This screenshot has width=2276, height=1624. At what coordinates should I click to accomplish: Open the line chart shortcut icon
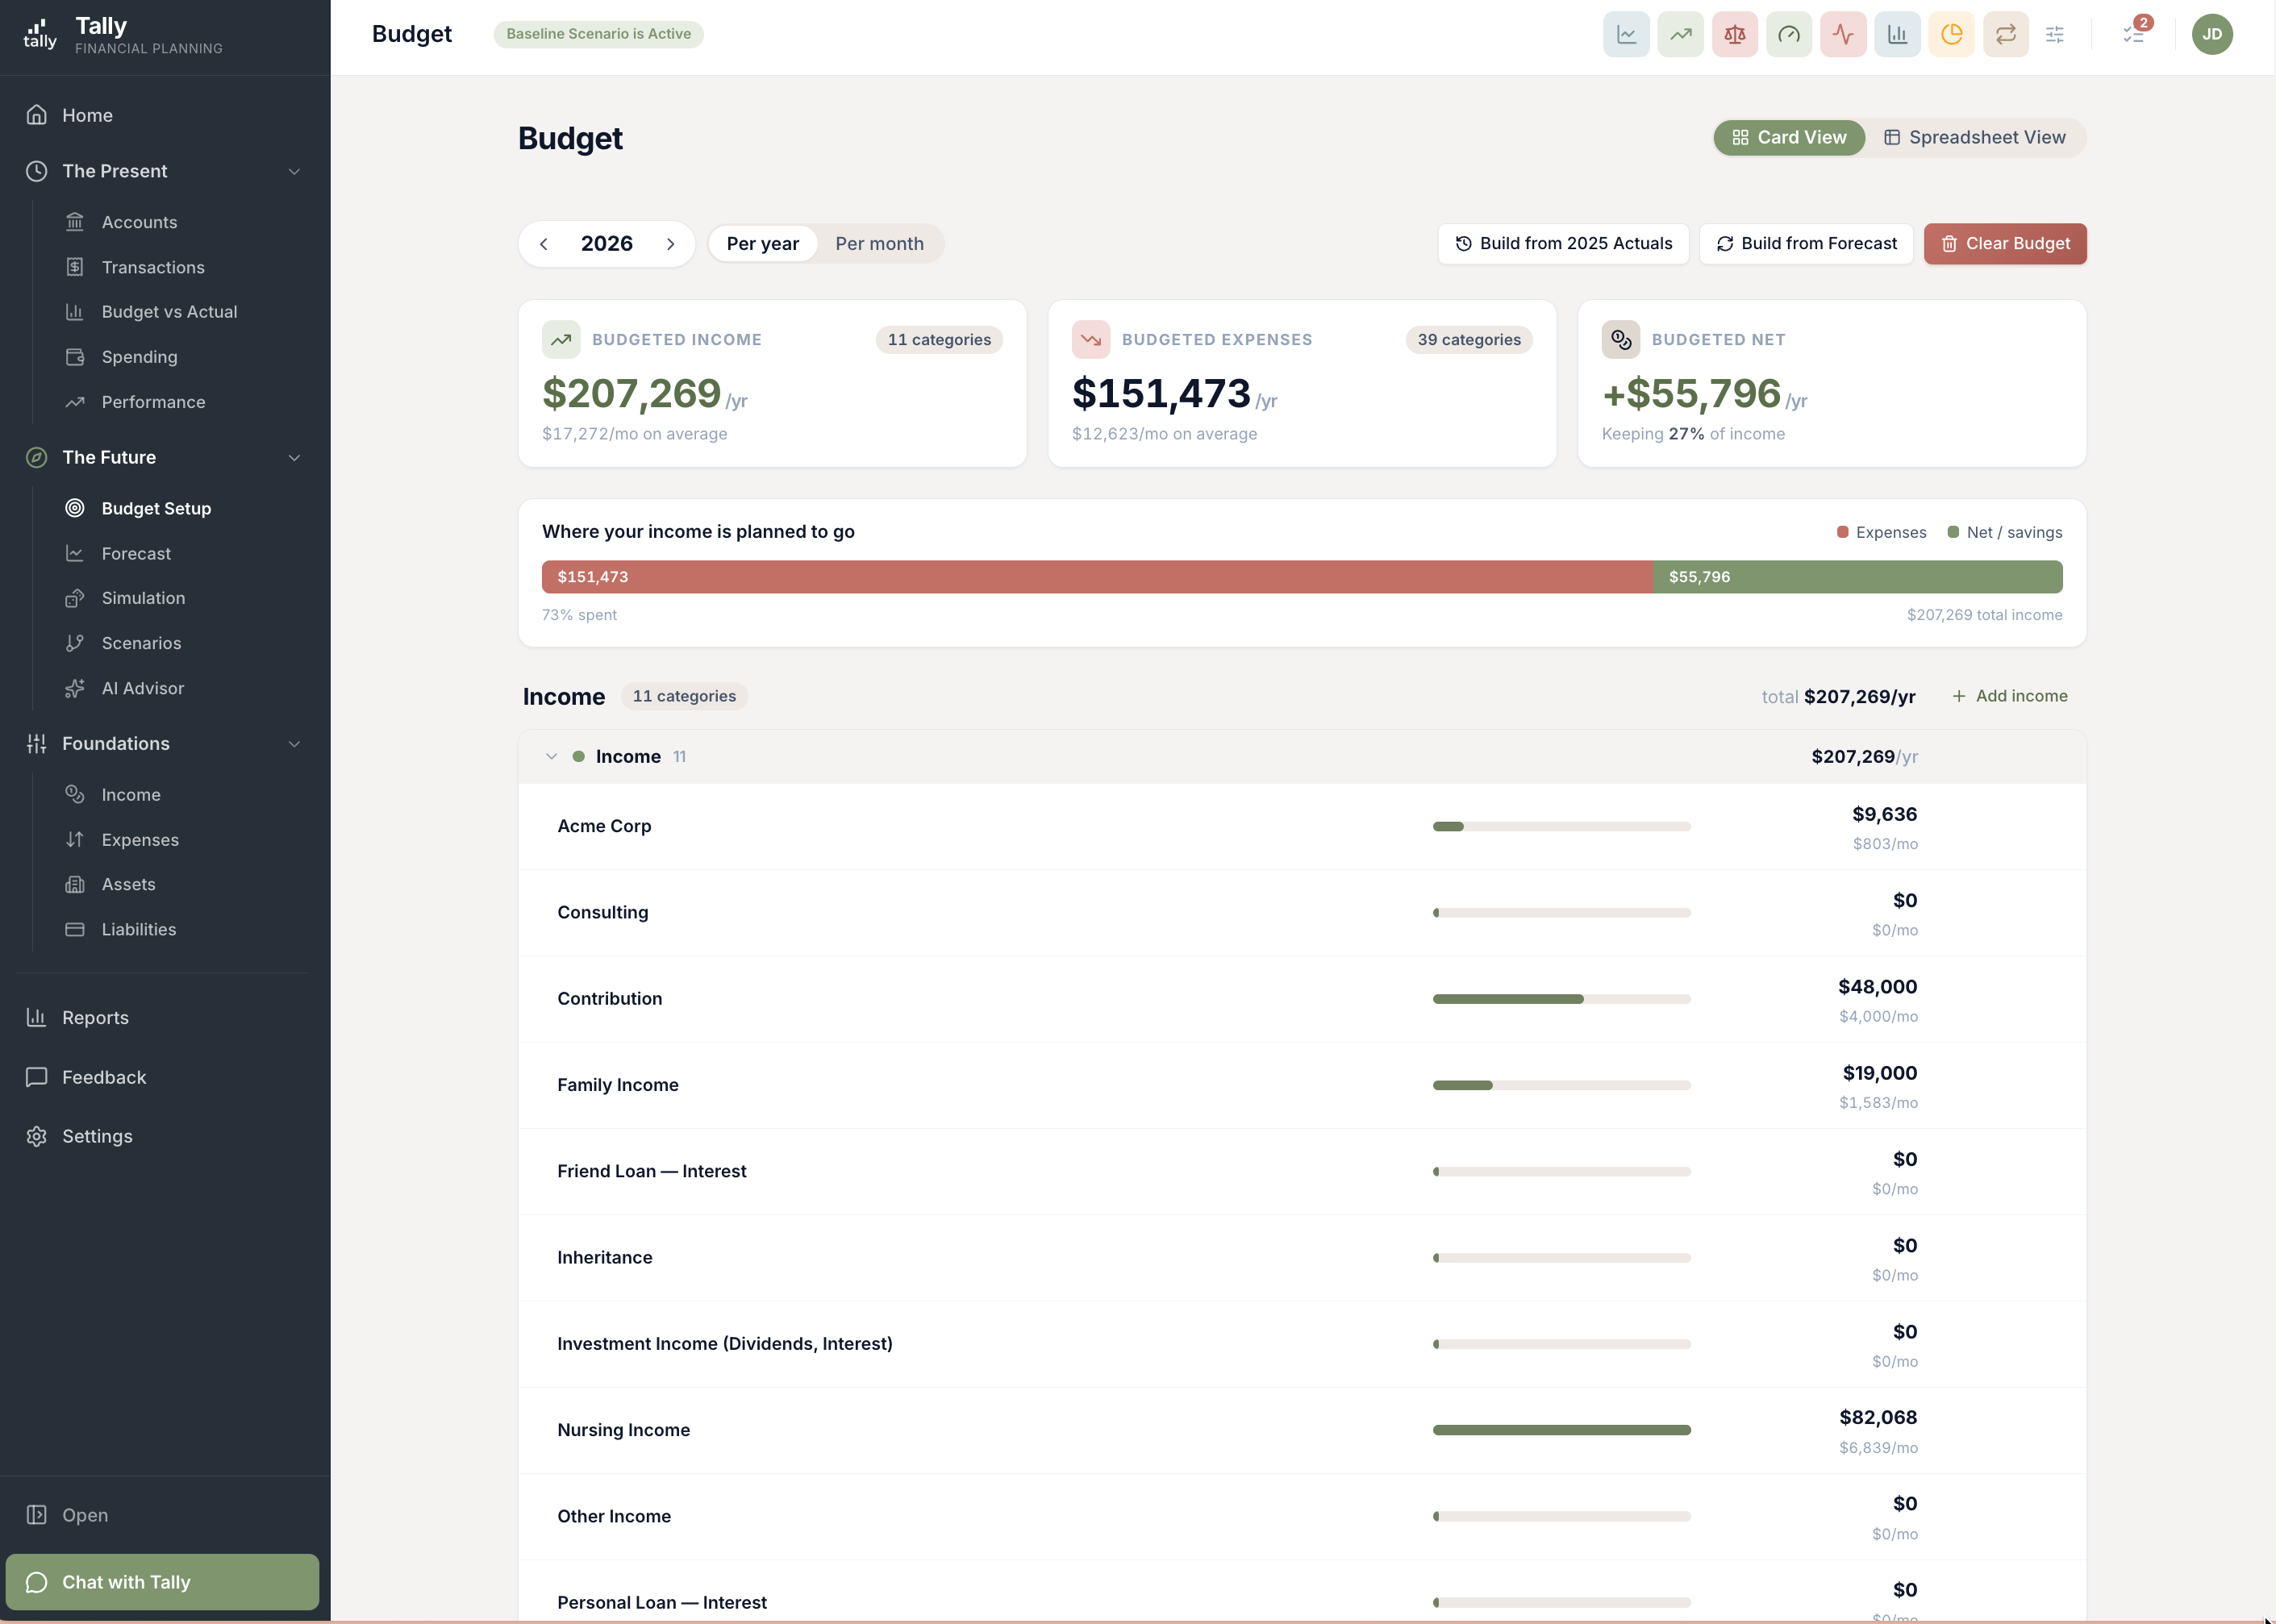pyautogui.click(x=1626, y=34)
